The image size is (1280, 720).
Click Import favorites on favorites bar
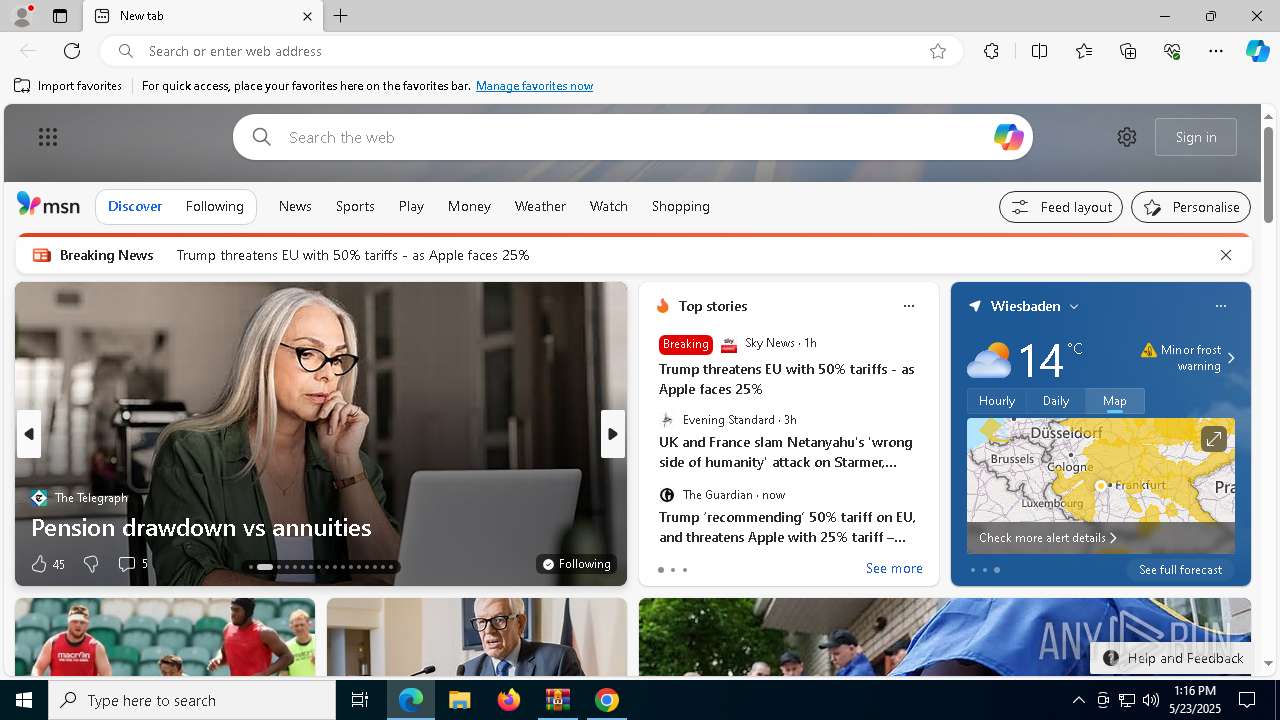tap(68, 86)
